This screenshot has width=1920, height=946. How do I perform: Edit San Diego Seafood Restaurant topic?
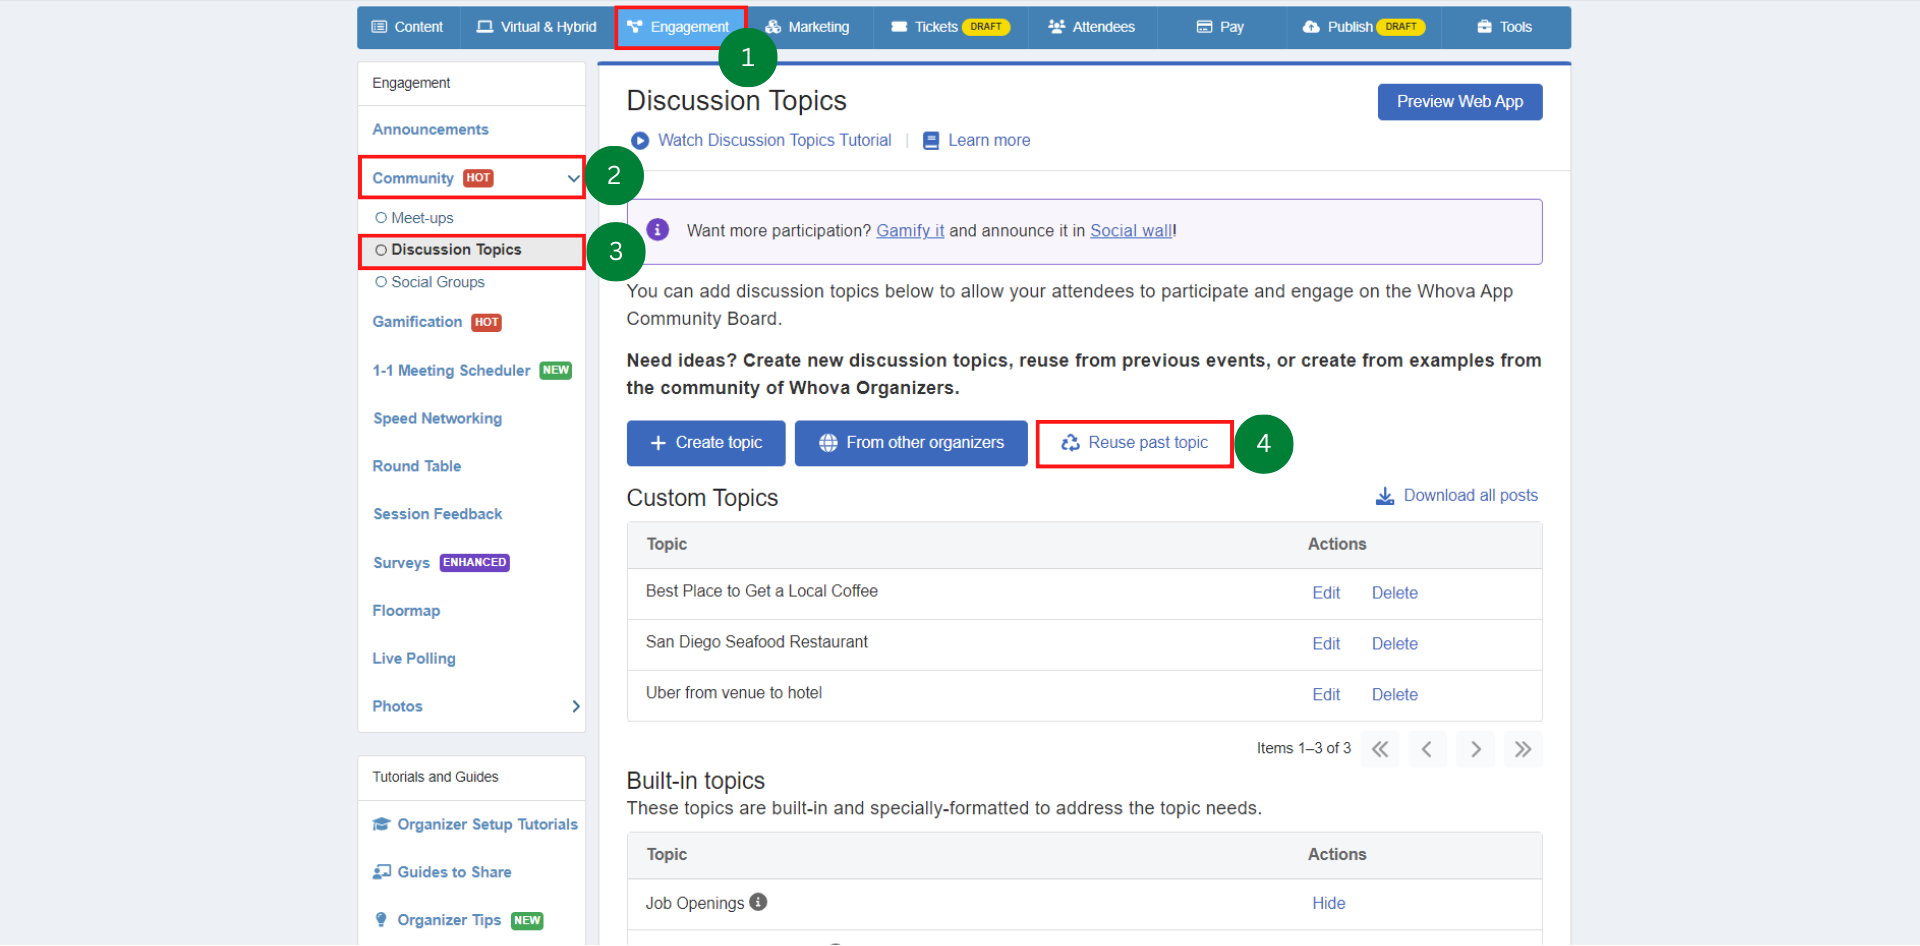1326,644
